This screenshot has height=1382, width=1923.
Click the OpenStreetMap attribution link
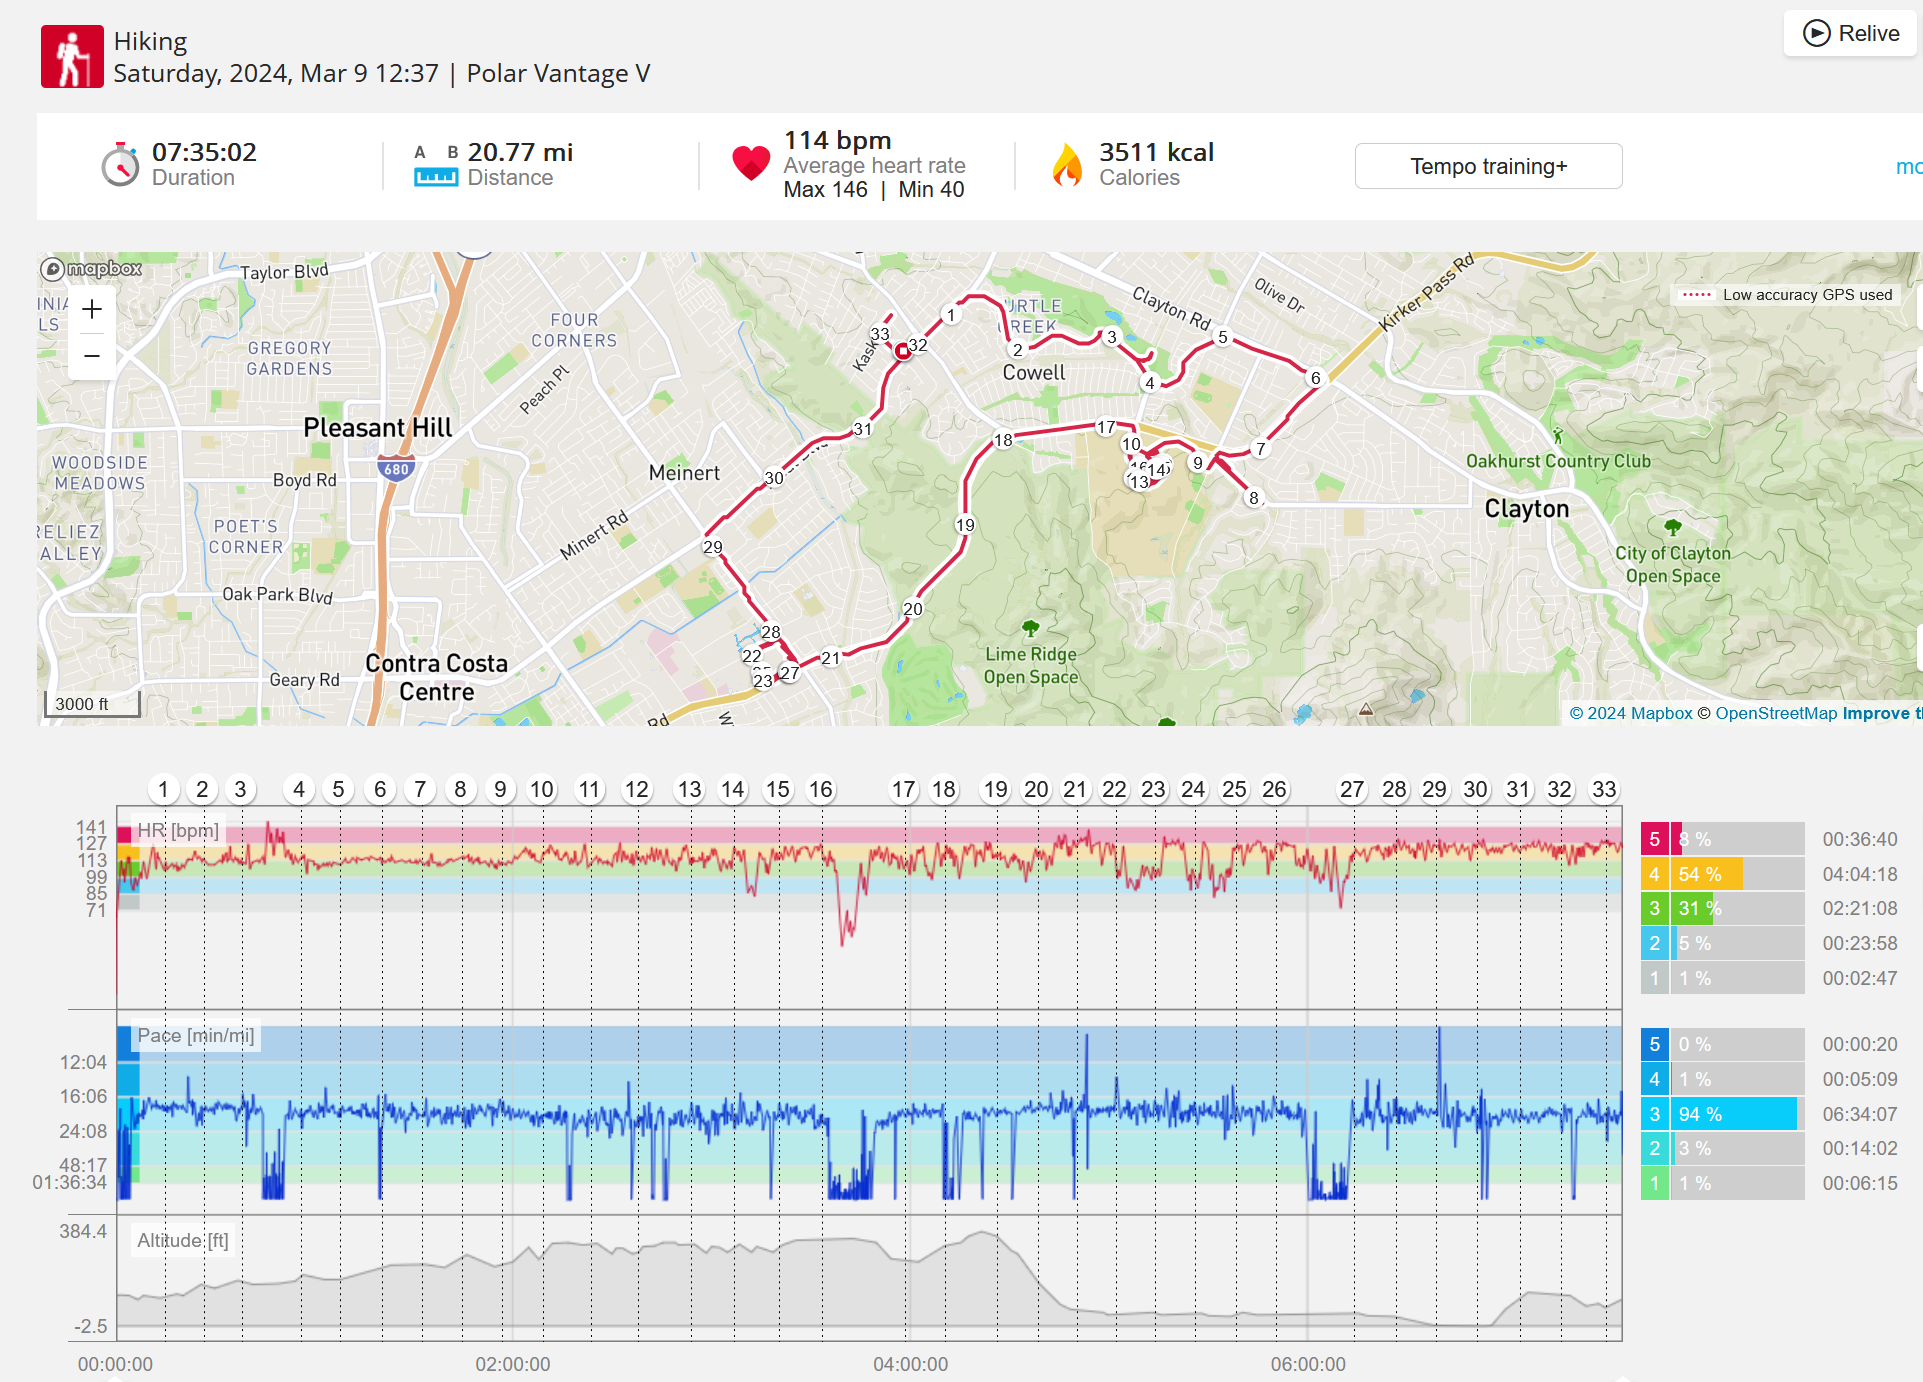[x=1776, y=713]
